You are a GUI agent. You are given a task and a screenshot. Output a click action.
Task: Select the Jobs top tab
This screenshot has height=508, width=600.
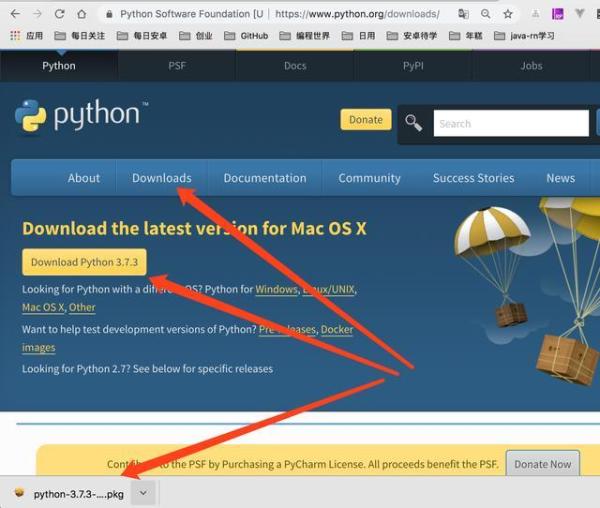tap(531, 66)
